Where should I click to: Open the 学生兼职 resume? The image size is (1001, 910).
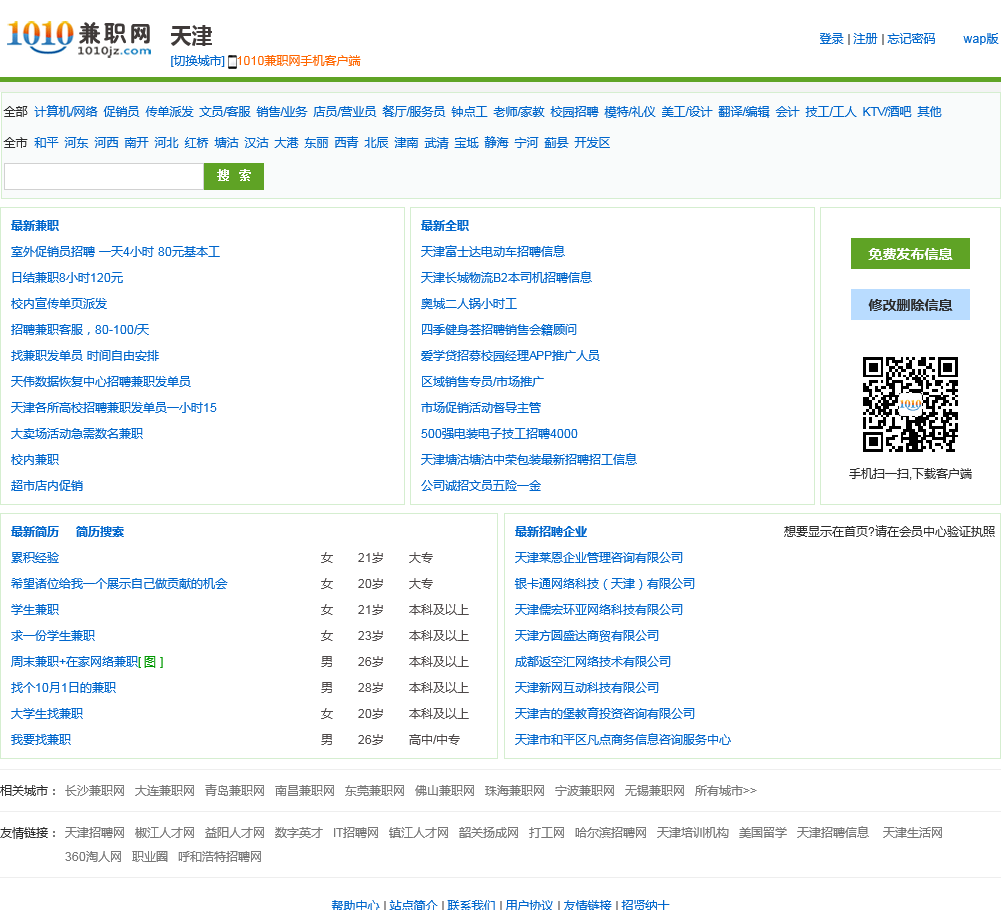click(x=34, y=610)
